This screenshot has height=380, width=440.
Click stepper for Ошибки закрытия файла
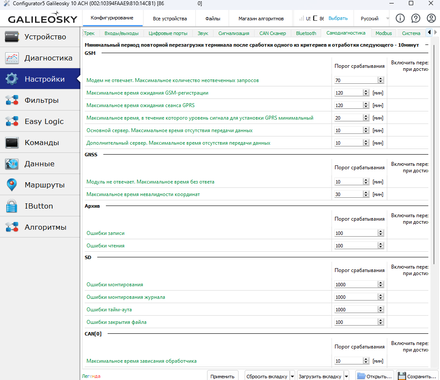(381, 322)
